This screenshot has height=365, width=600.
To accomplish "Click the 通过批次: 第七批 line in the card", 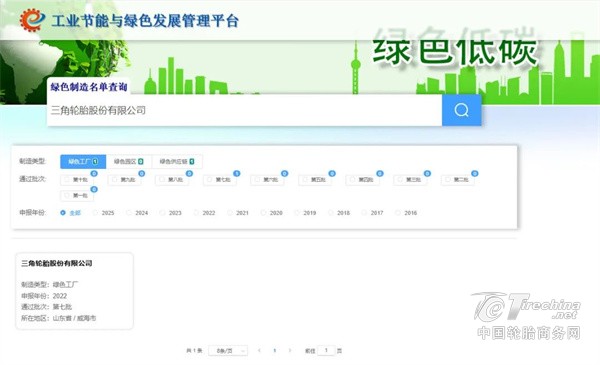I will pyautogui.click(x=46, y=307).
